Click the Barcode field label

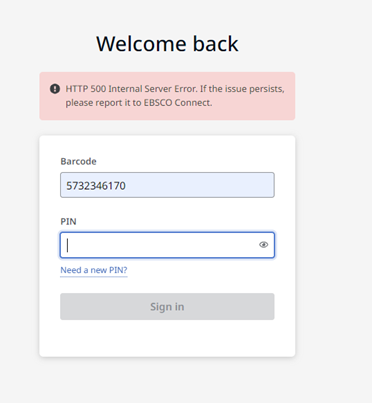pos(78,161)
